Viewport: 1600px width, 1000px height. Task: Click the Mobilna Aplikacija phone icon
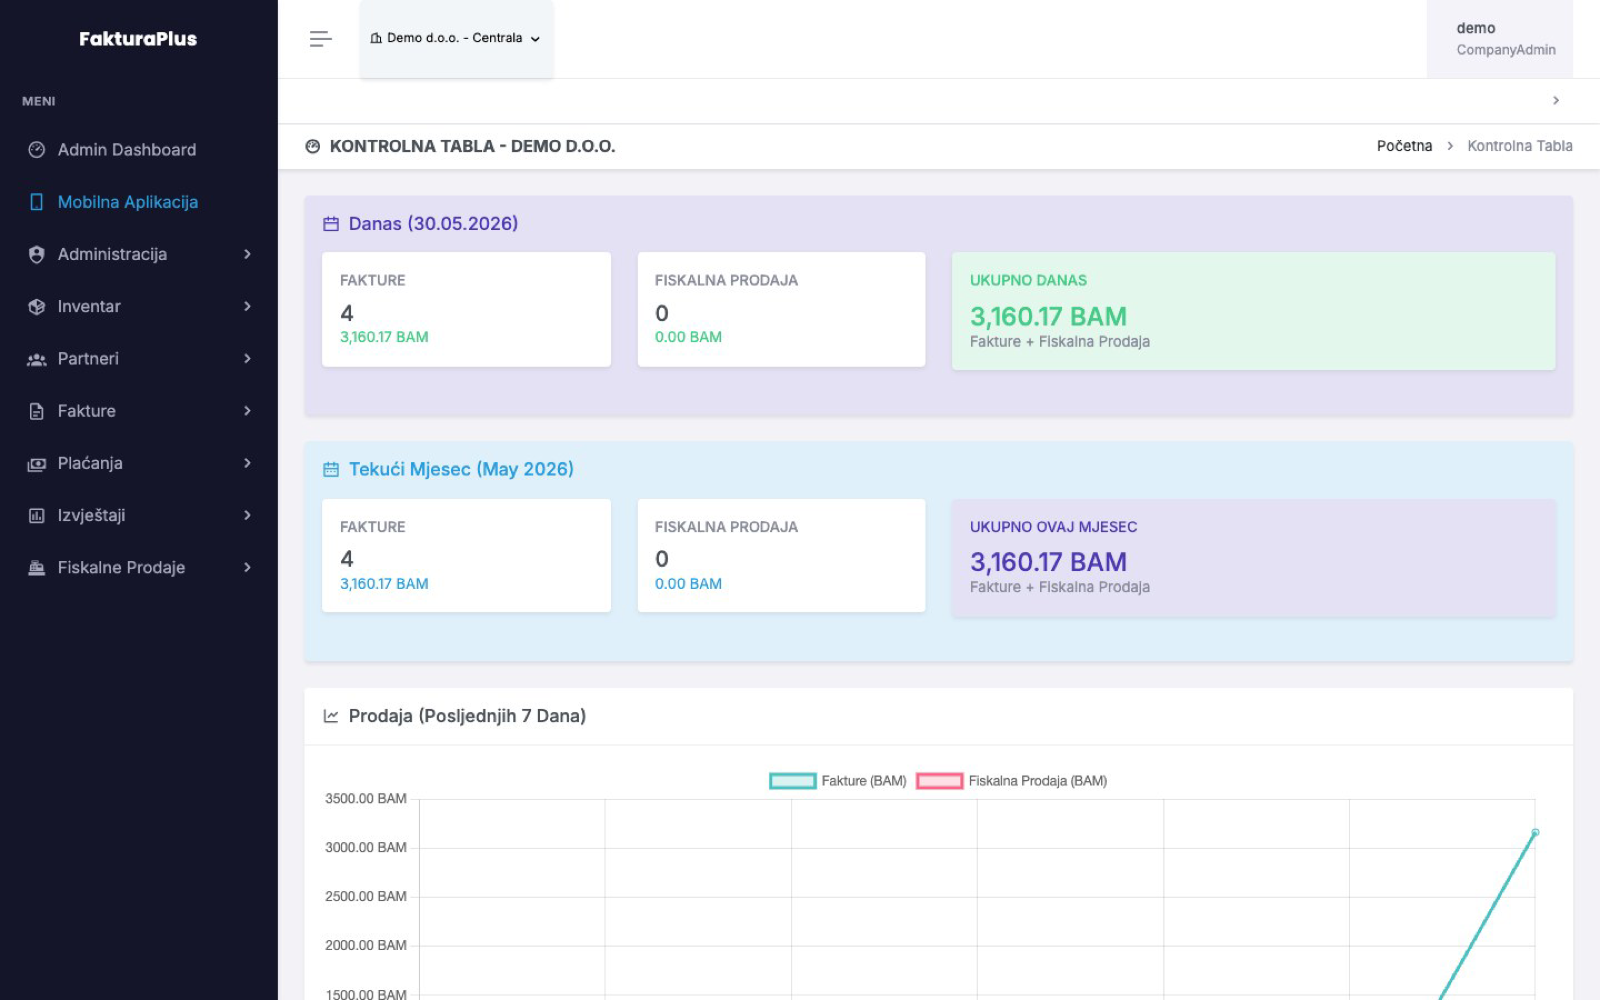point(37,202)
